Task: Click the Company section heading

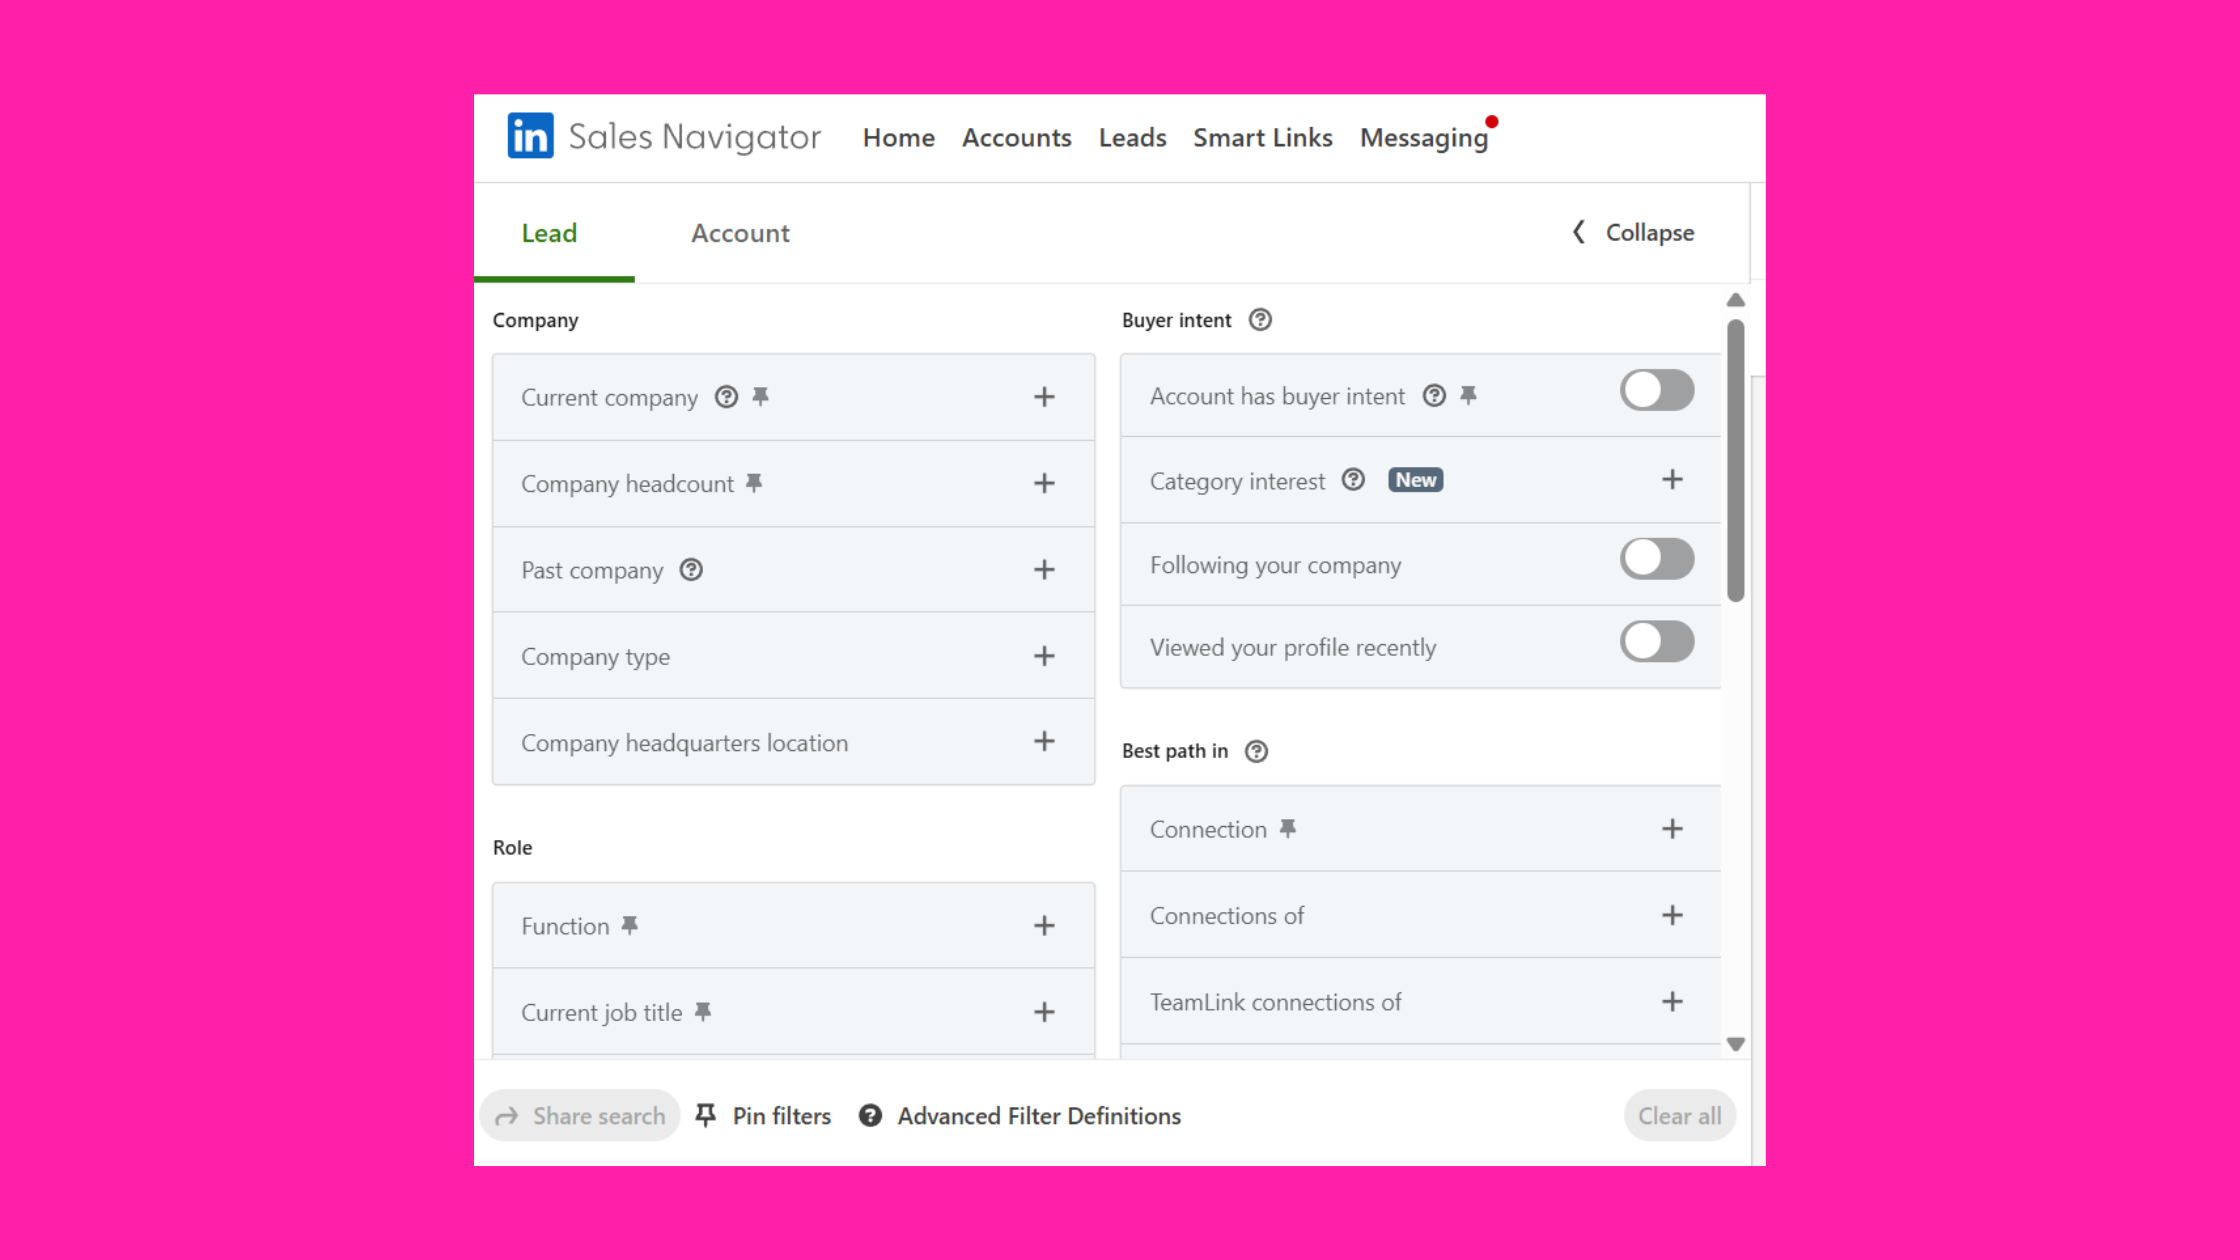Action: (x=535, y=320)
